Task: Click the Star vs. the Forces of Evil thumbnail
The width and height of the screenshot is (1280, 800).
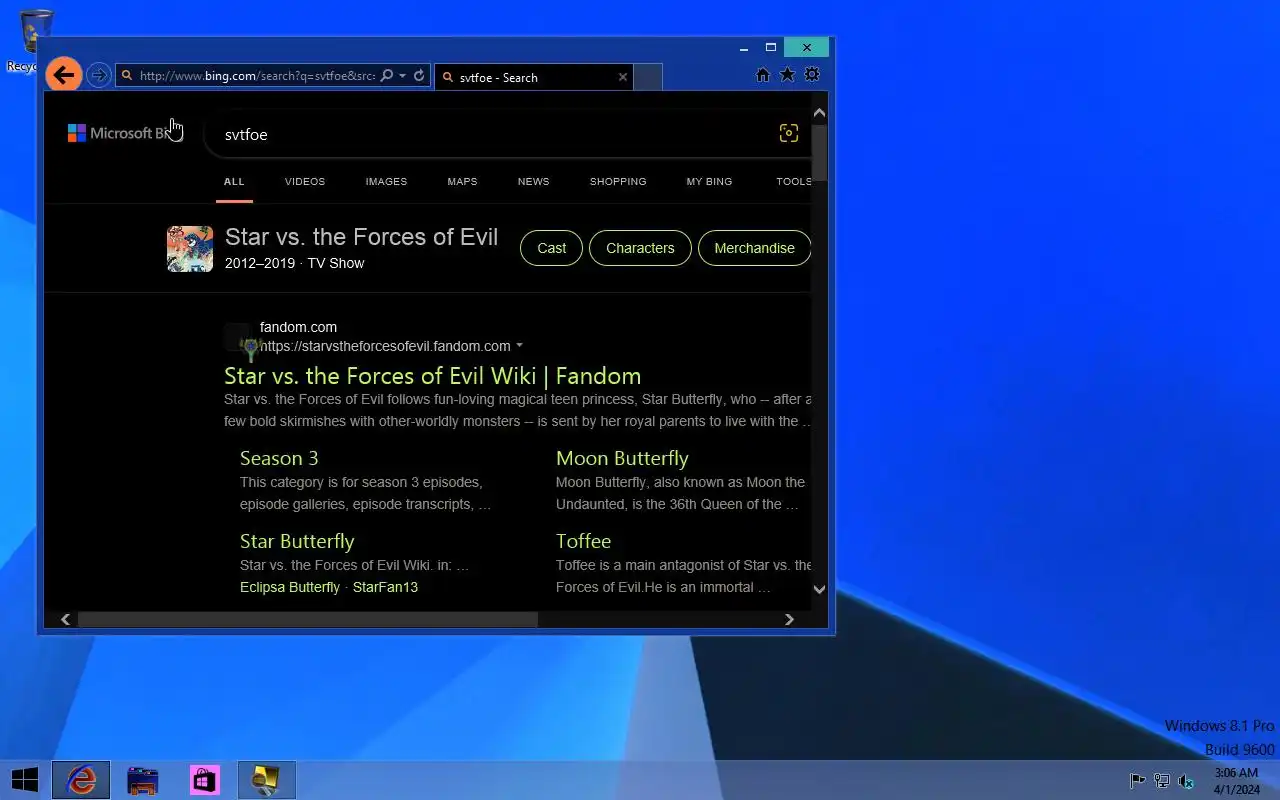Action: (x=190, y=249)
